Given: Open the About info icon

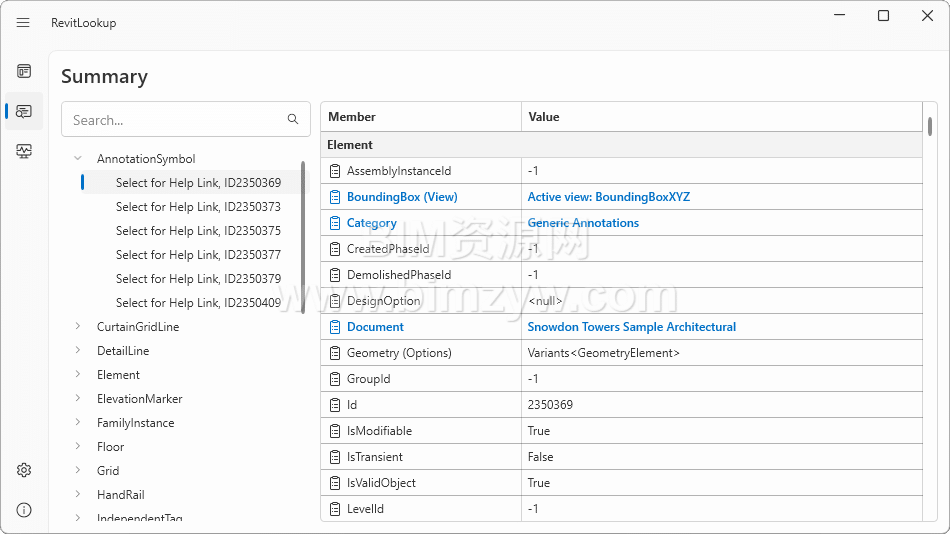Looking at the screenshot, I should 24,510.
